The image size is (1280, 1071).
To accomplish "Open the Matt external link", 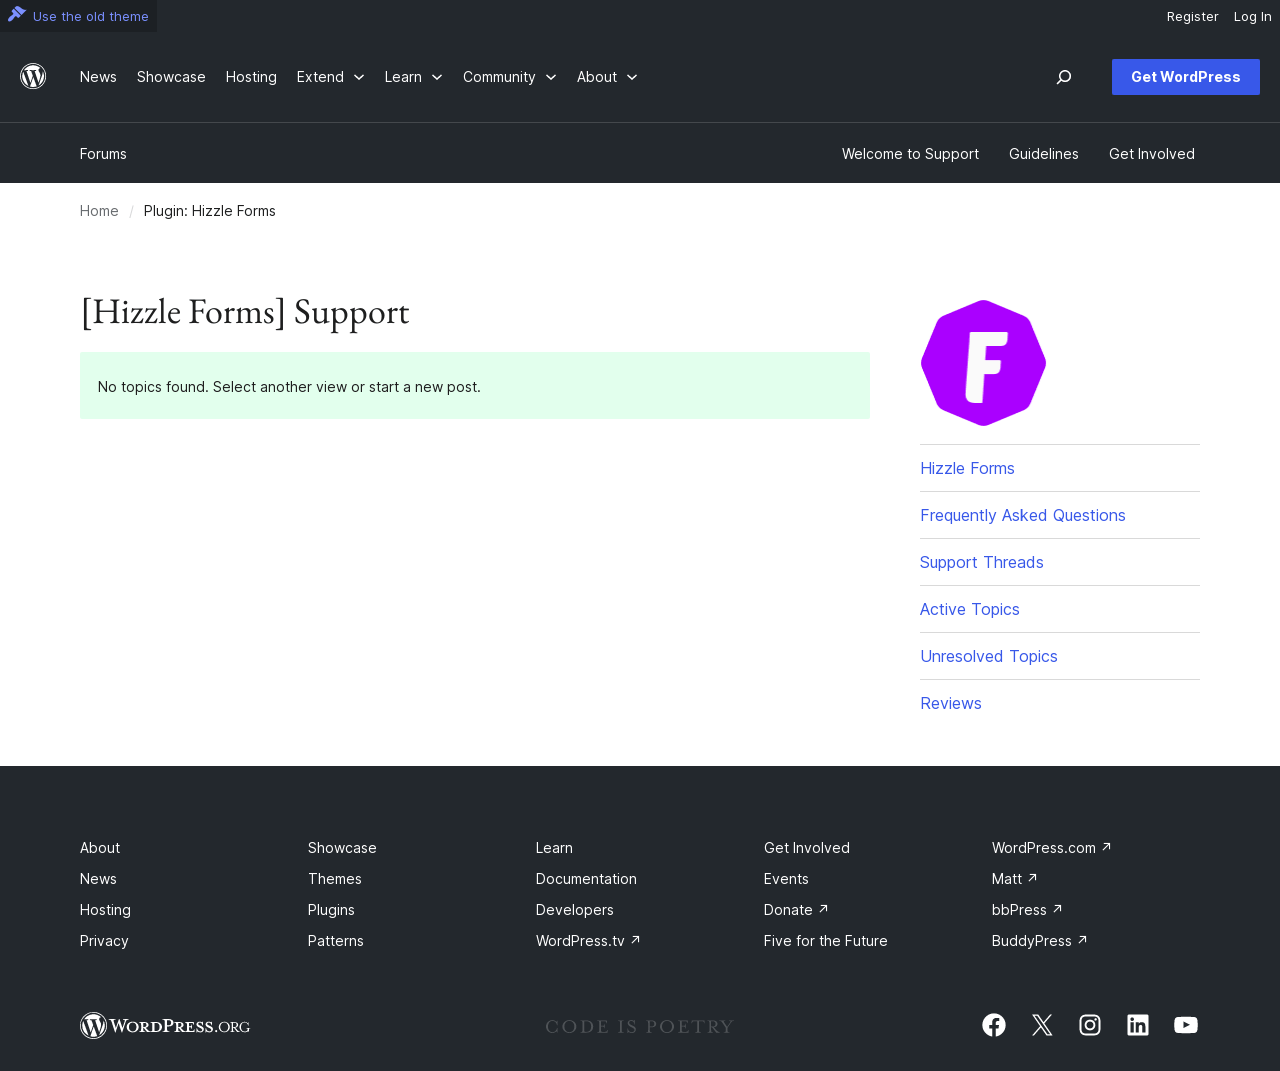I will [1015, 879].
